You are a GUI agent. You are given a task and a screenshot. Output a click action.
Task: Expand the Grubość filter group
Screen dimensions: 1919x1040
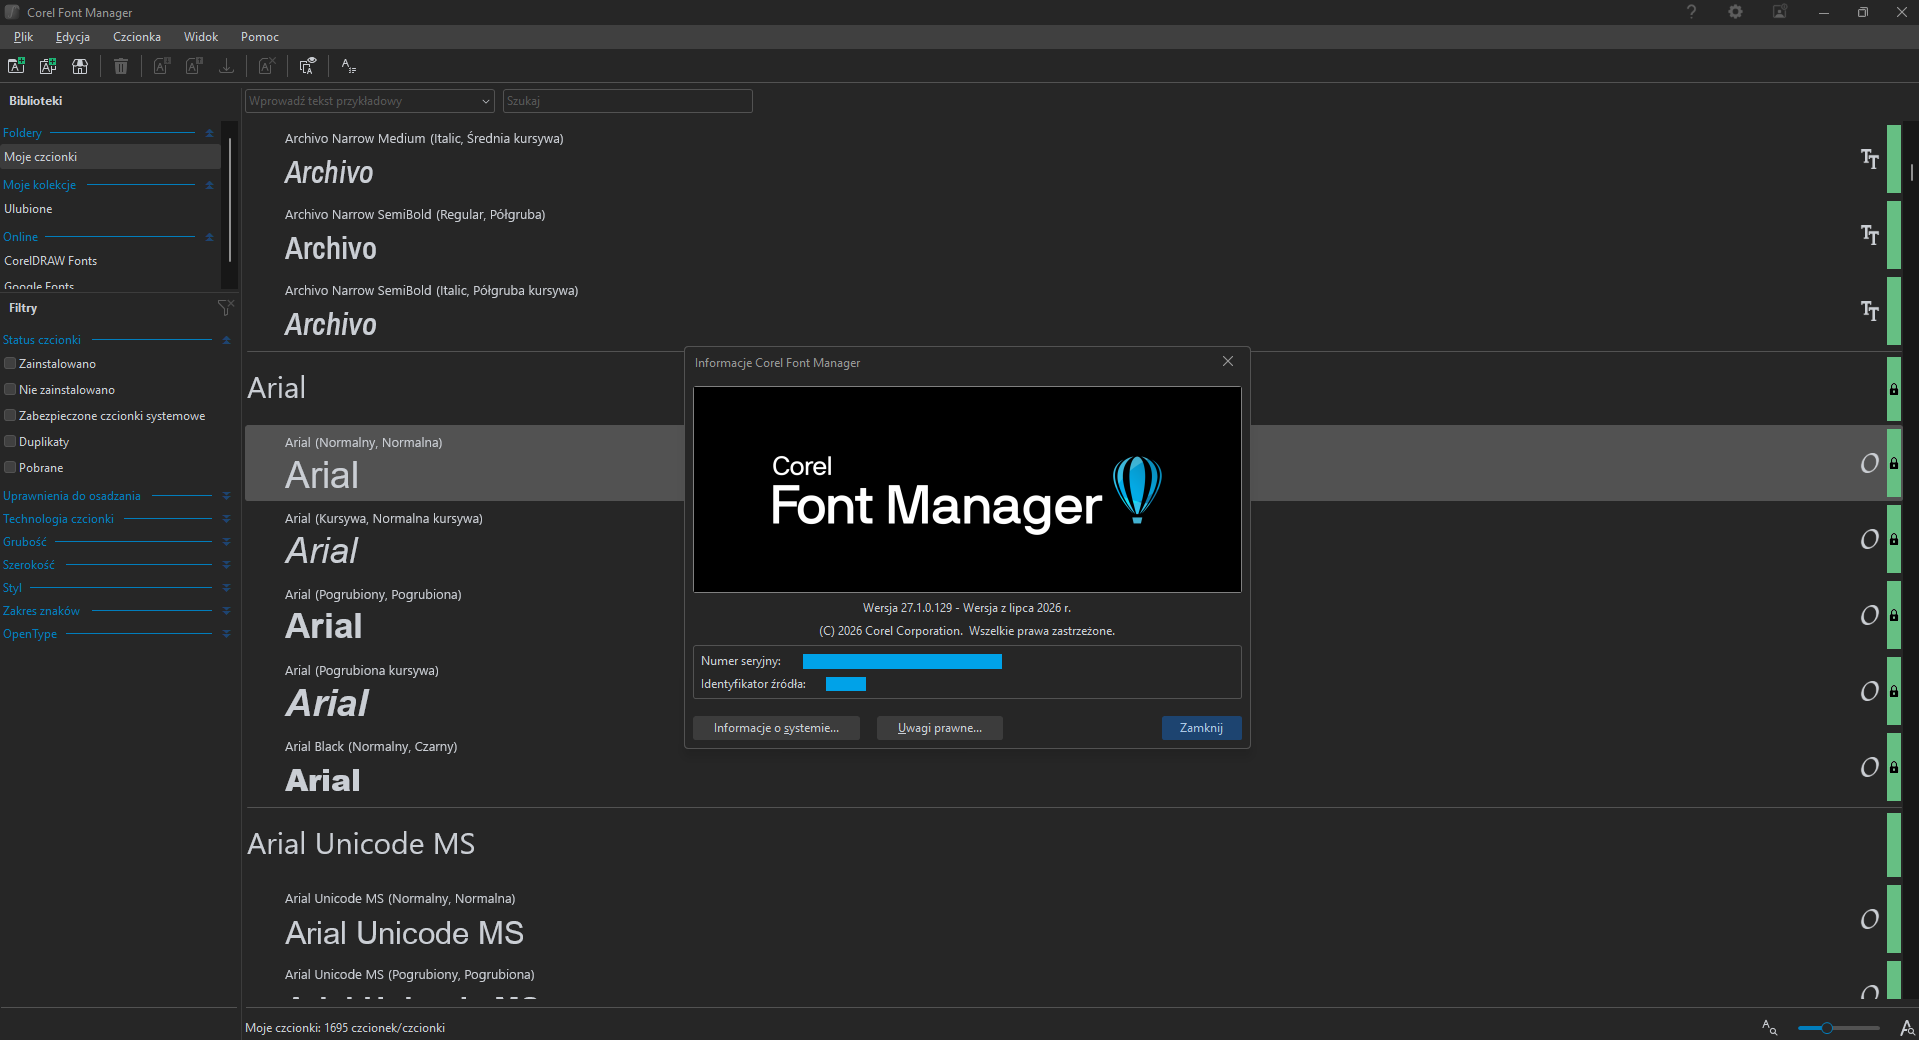click(226, 542)
